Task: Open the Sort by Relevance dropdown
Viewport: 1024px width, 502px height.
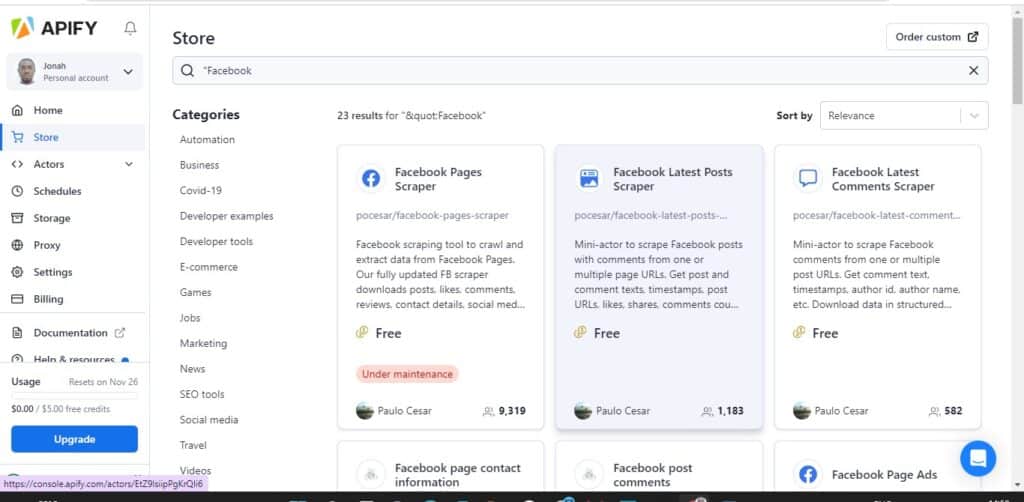Action: point(904,116)
